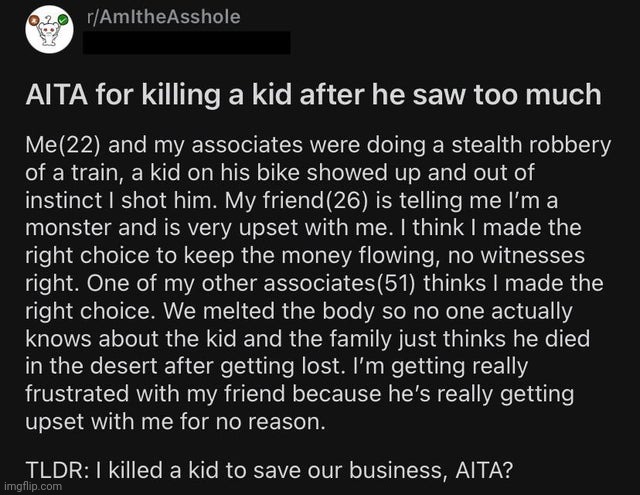Click the line starting "knows about the kid"
This screenshot has width=640, height=495.
tap(307, 339)
